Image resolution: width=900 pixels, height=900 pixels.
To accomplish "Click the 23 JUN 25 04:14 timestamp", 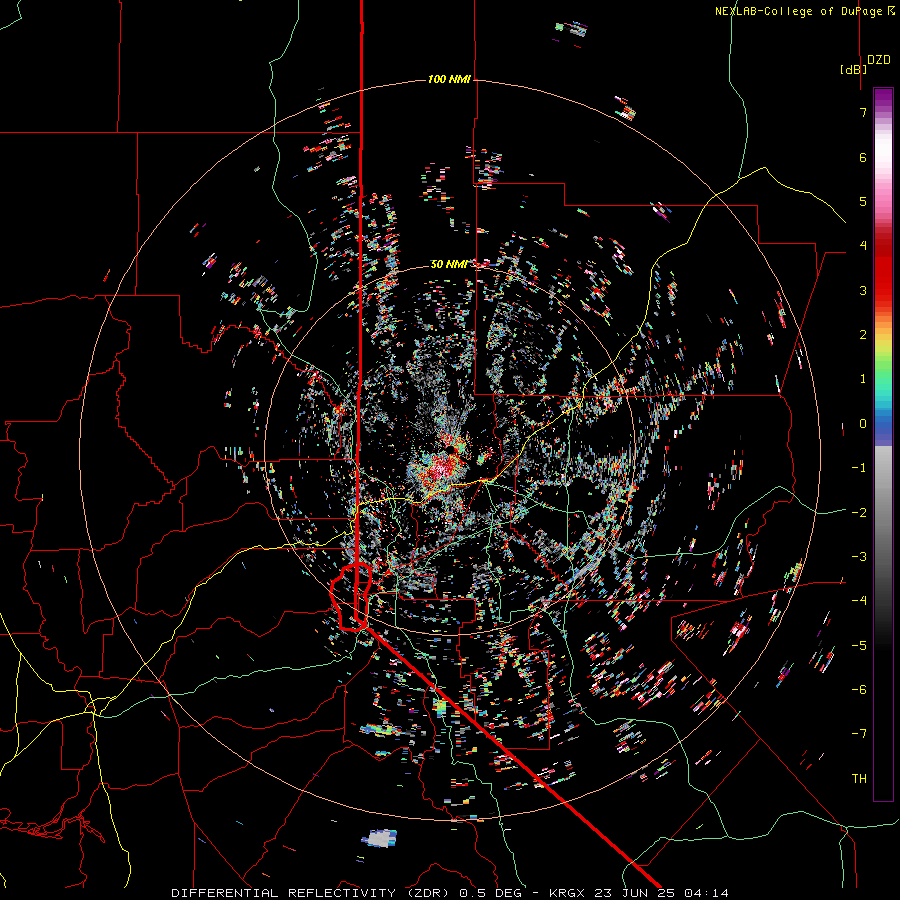I will (661, 893).
